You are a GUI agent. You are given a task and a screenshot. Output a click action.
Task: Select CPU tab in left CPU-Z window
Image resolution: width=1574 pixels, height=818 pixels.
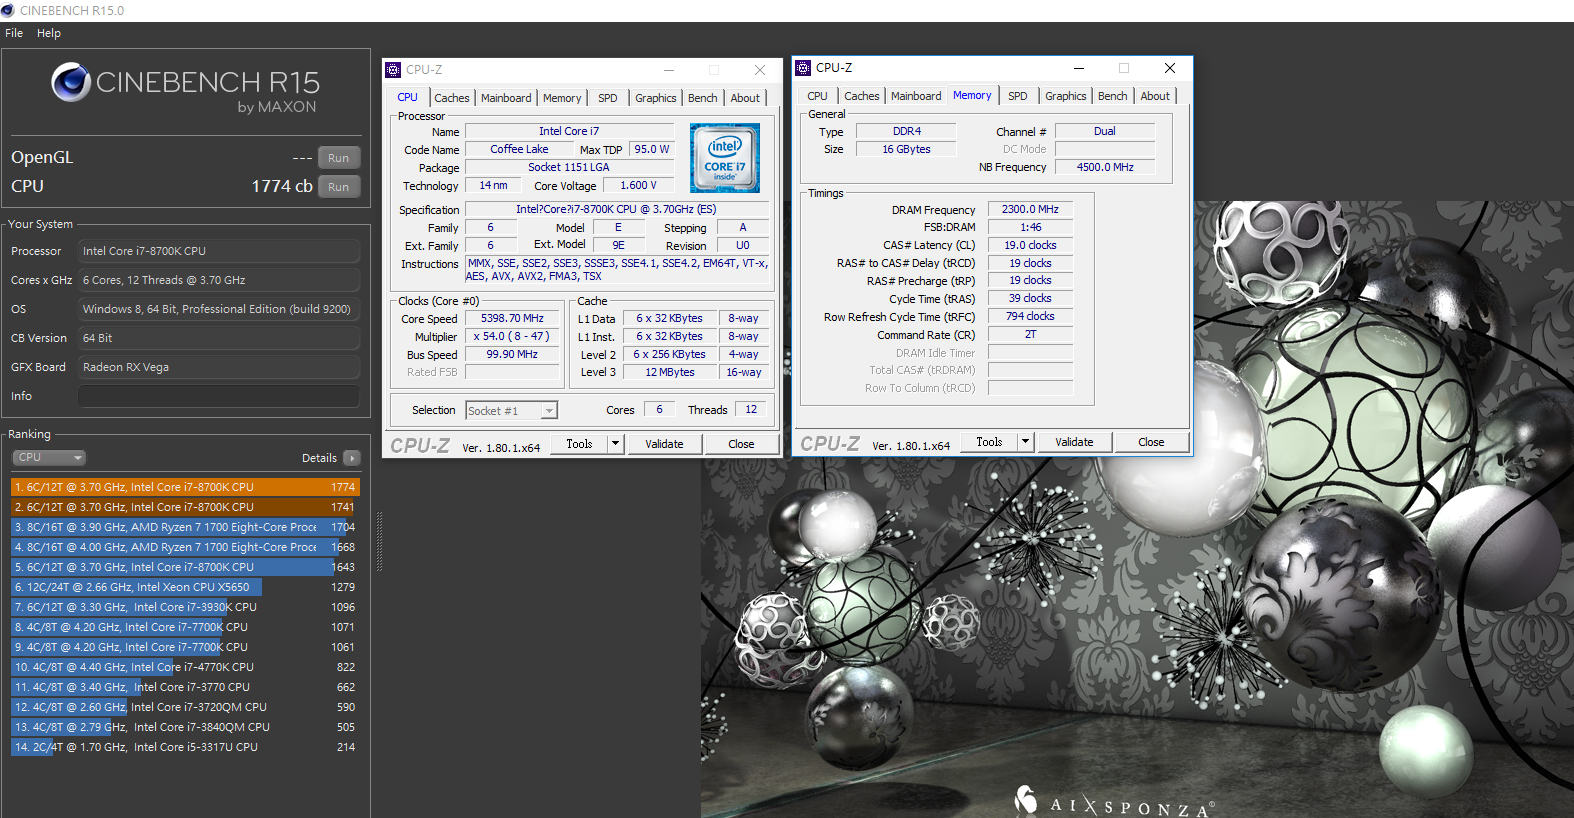(x=408, y=97)
